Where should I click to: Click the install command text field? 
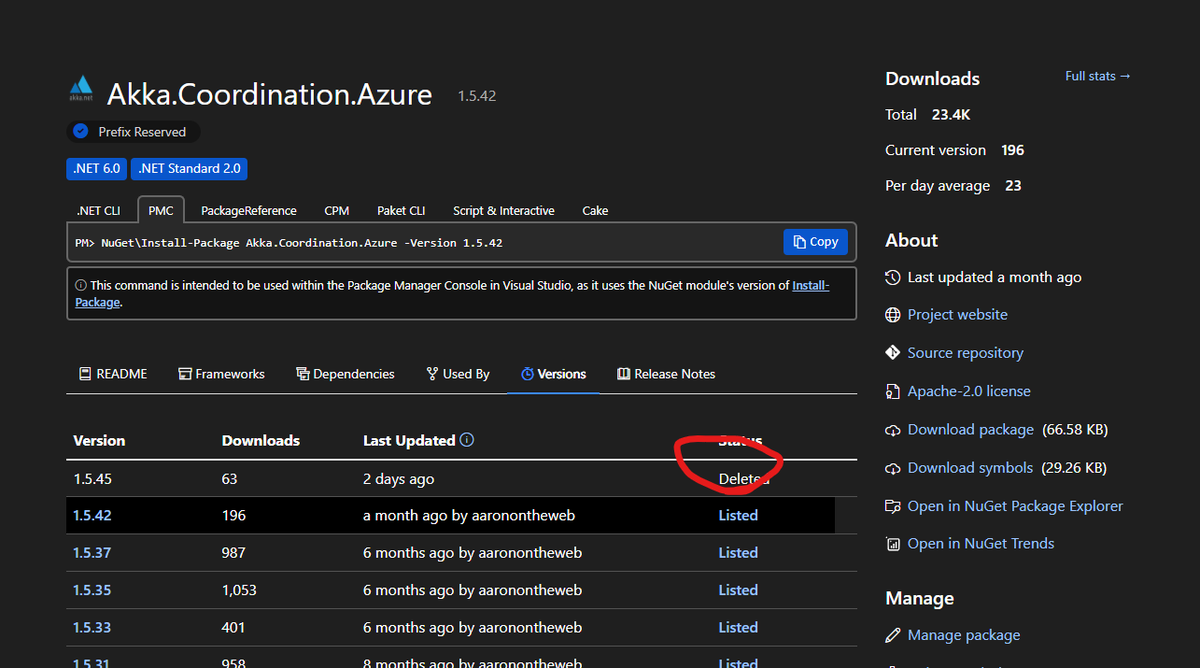[425, 243]
